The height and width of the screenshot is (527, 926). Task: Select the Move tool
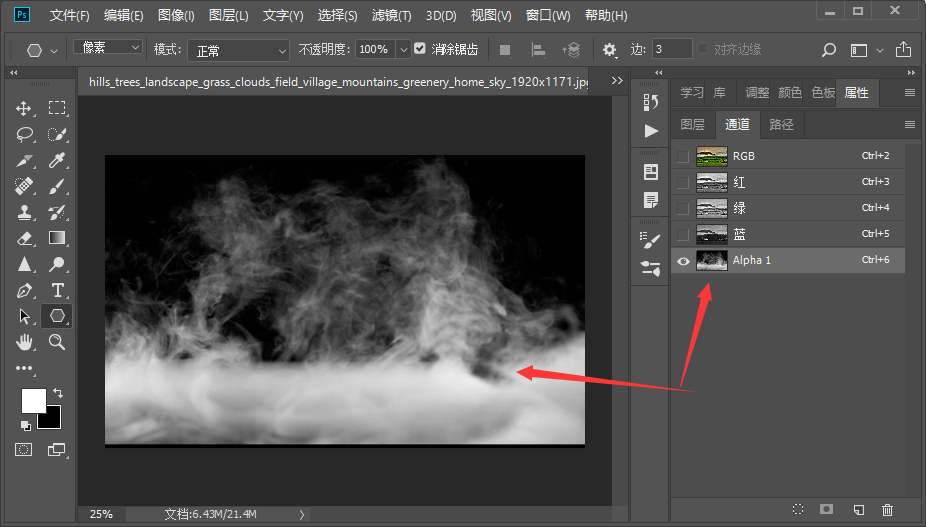tap(25, 108)
